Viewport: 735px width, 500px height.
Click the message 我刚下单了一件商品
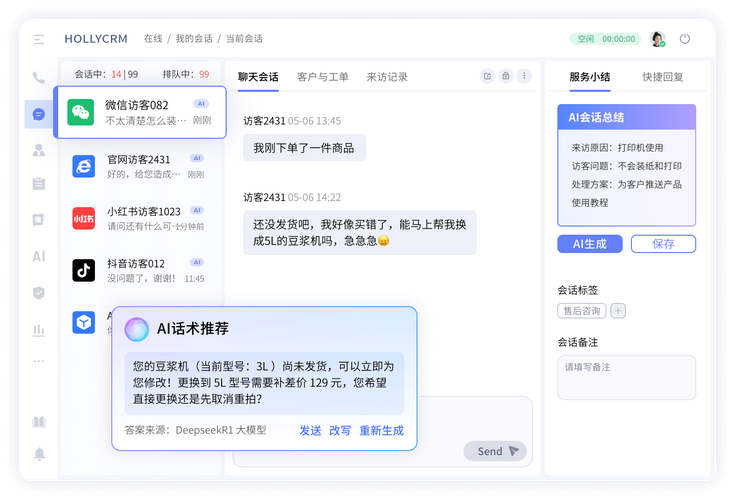coord(304,148)
